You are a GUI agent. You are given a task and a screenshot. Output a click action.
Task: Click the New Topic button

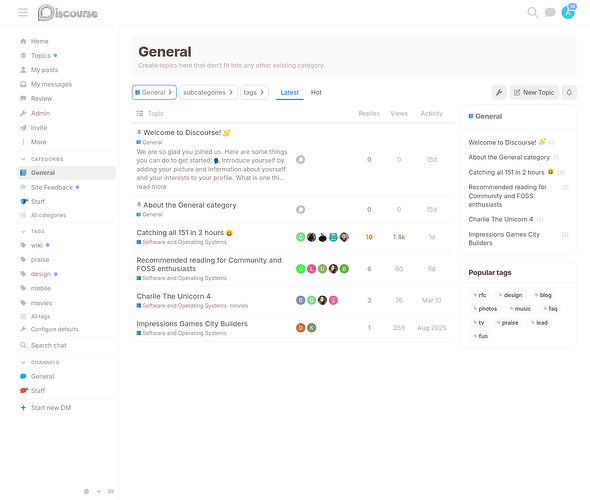pos(534,93)
